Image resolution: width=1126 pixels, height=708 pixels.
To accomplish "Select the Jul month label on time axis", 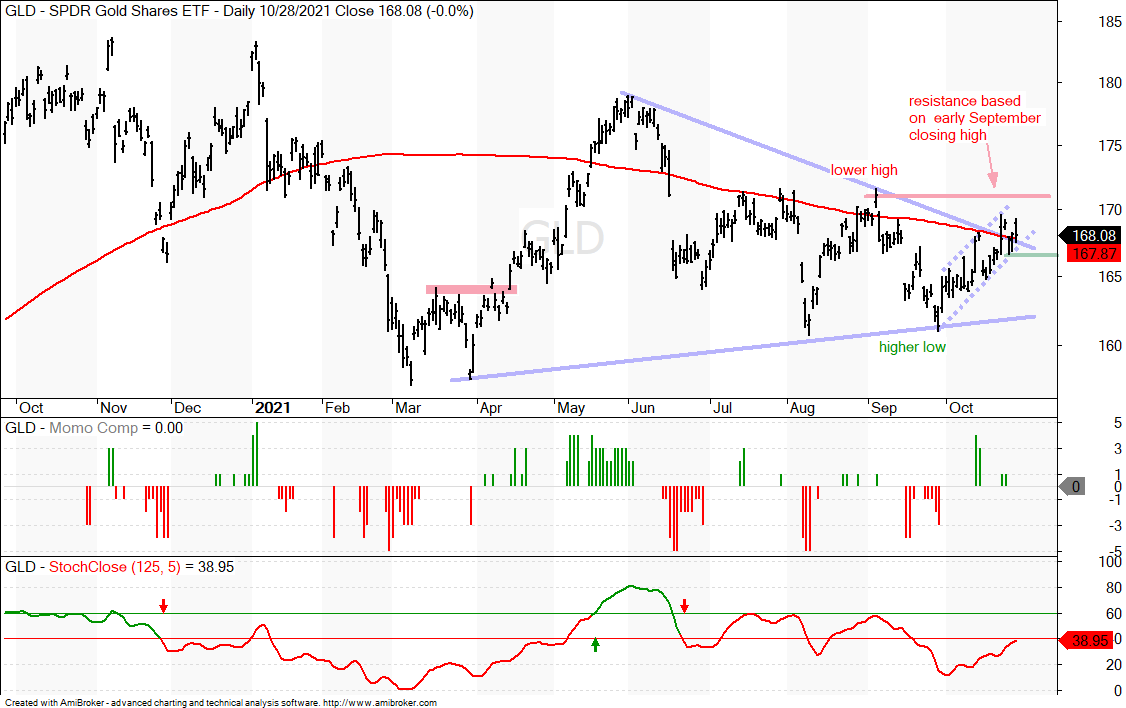I will tap(722, 408).
